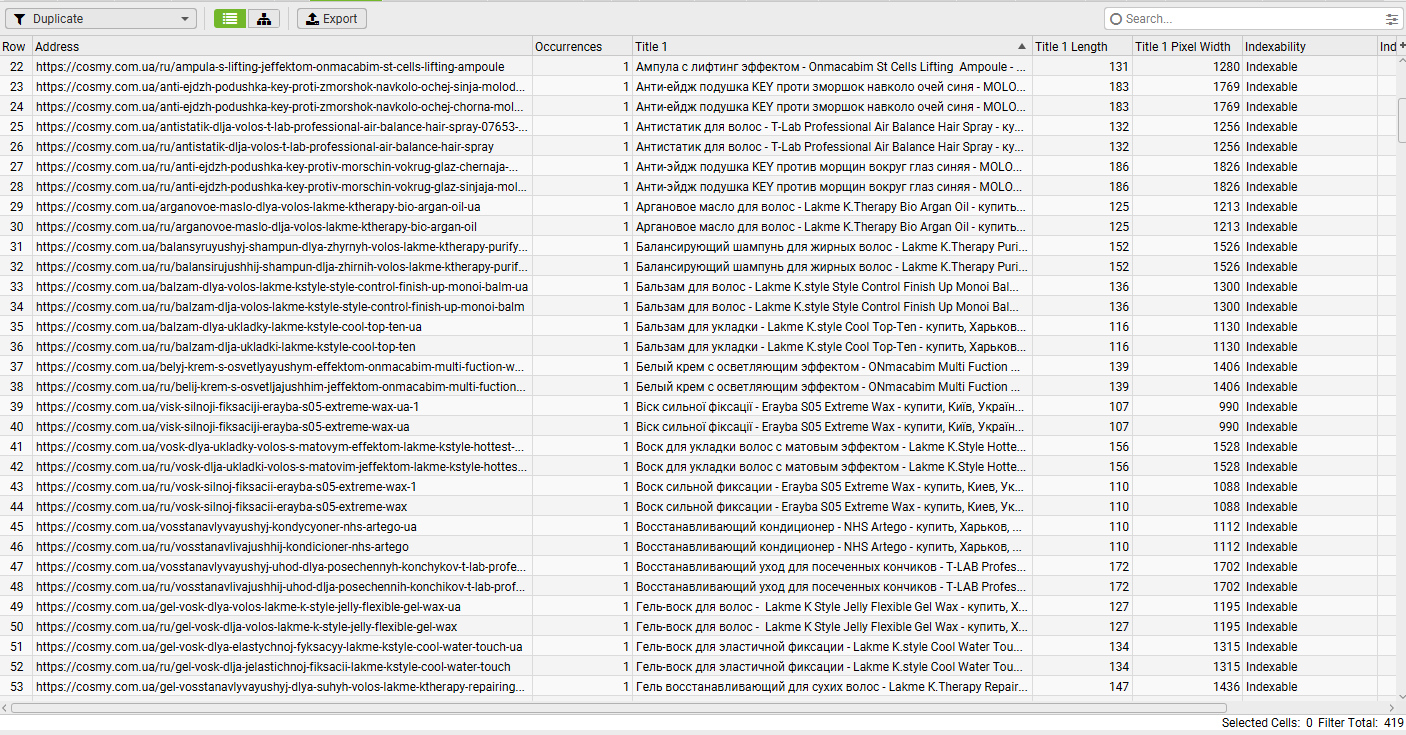Sort by the Address column header

tap(282, 46)
